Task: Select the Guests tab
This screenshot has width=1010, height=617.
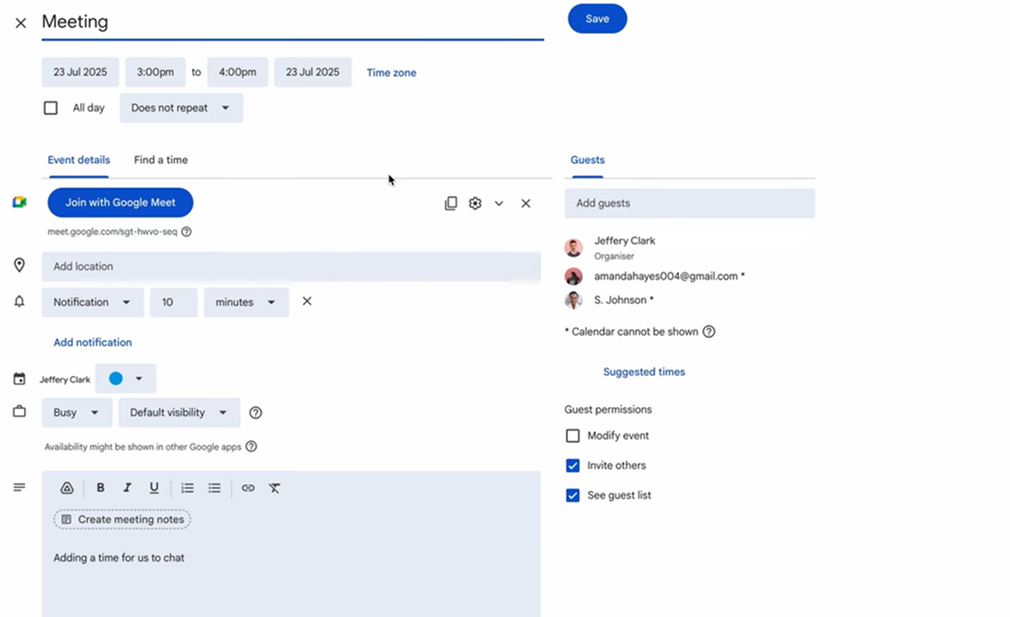Action: pyautogui.click(x=587, y=160)
